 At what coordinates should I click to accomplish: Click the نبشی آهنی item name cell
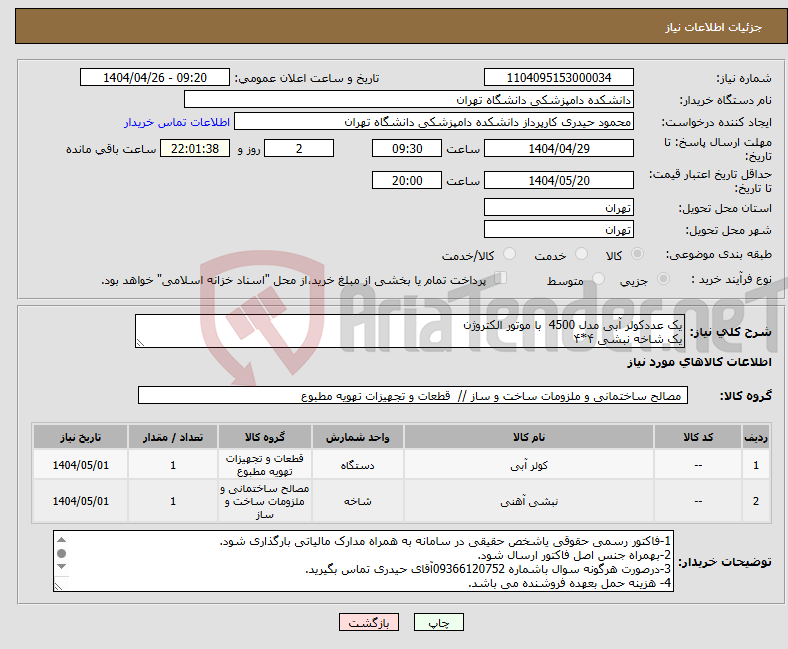click(x=529, y=501)
